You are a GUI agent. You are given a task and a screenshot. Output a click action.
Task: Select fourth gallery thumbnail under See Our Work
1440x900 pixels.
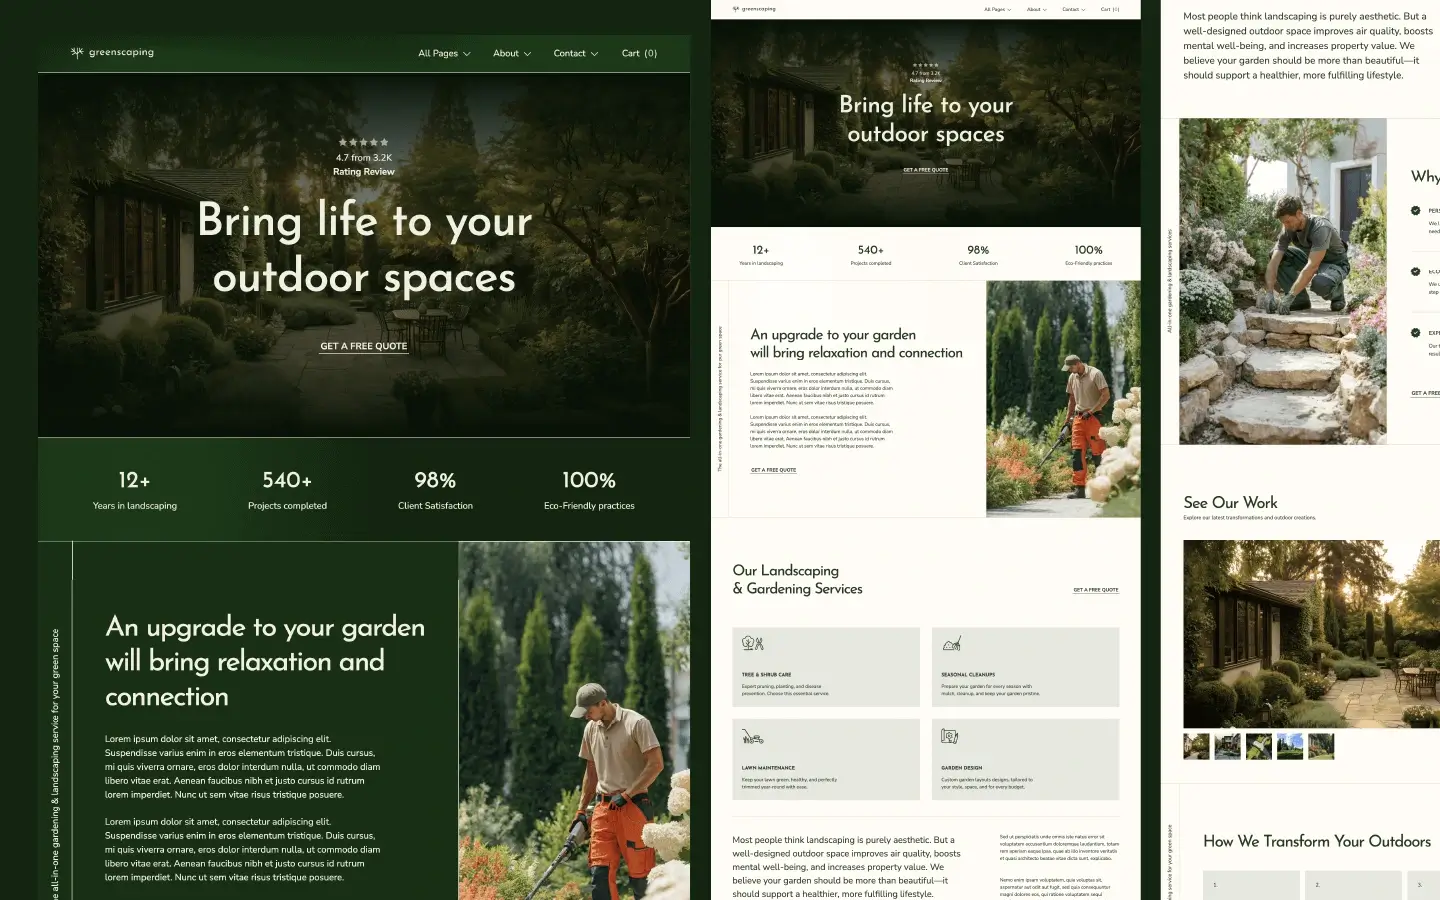(x=1290, y=746)
